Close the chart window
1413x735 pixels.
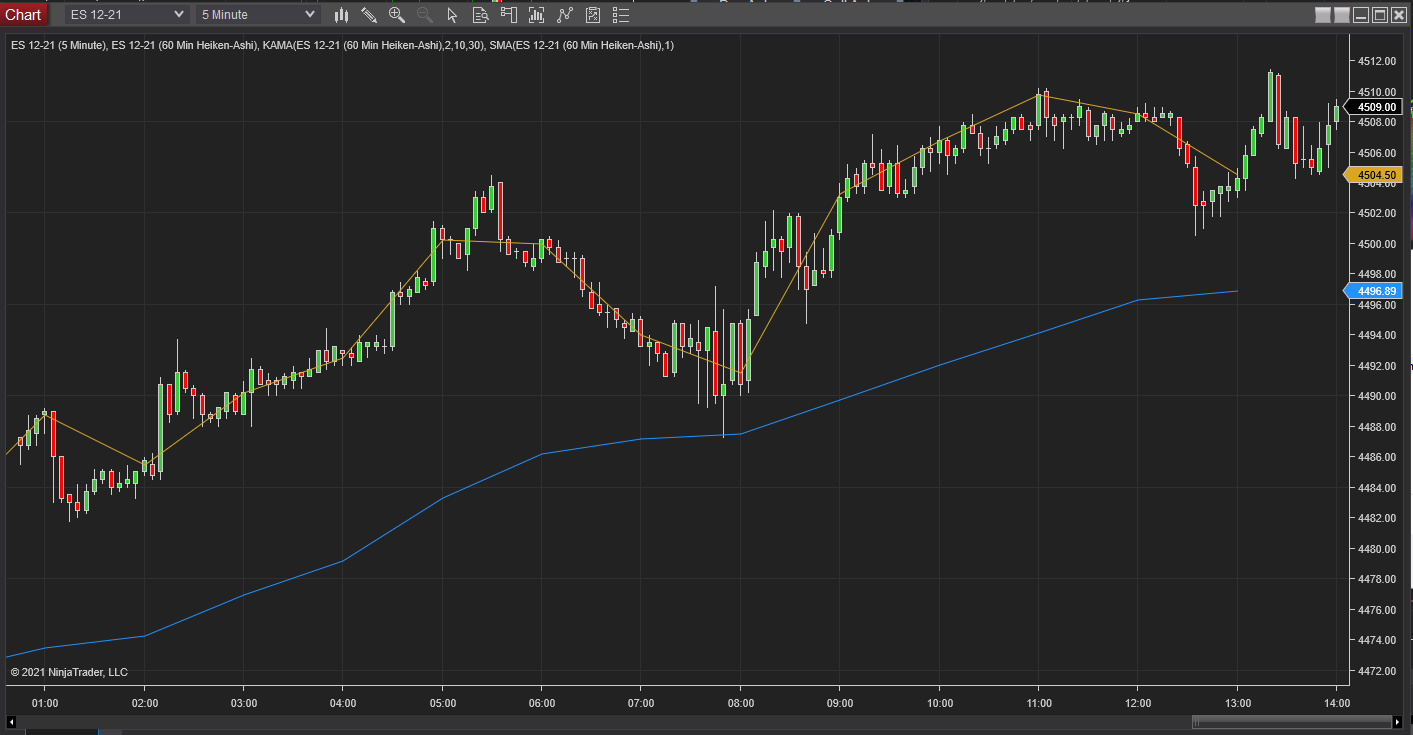pyautogui.click(x=1399, y=15)
